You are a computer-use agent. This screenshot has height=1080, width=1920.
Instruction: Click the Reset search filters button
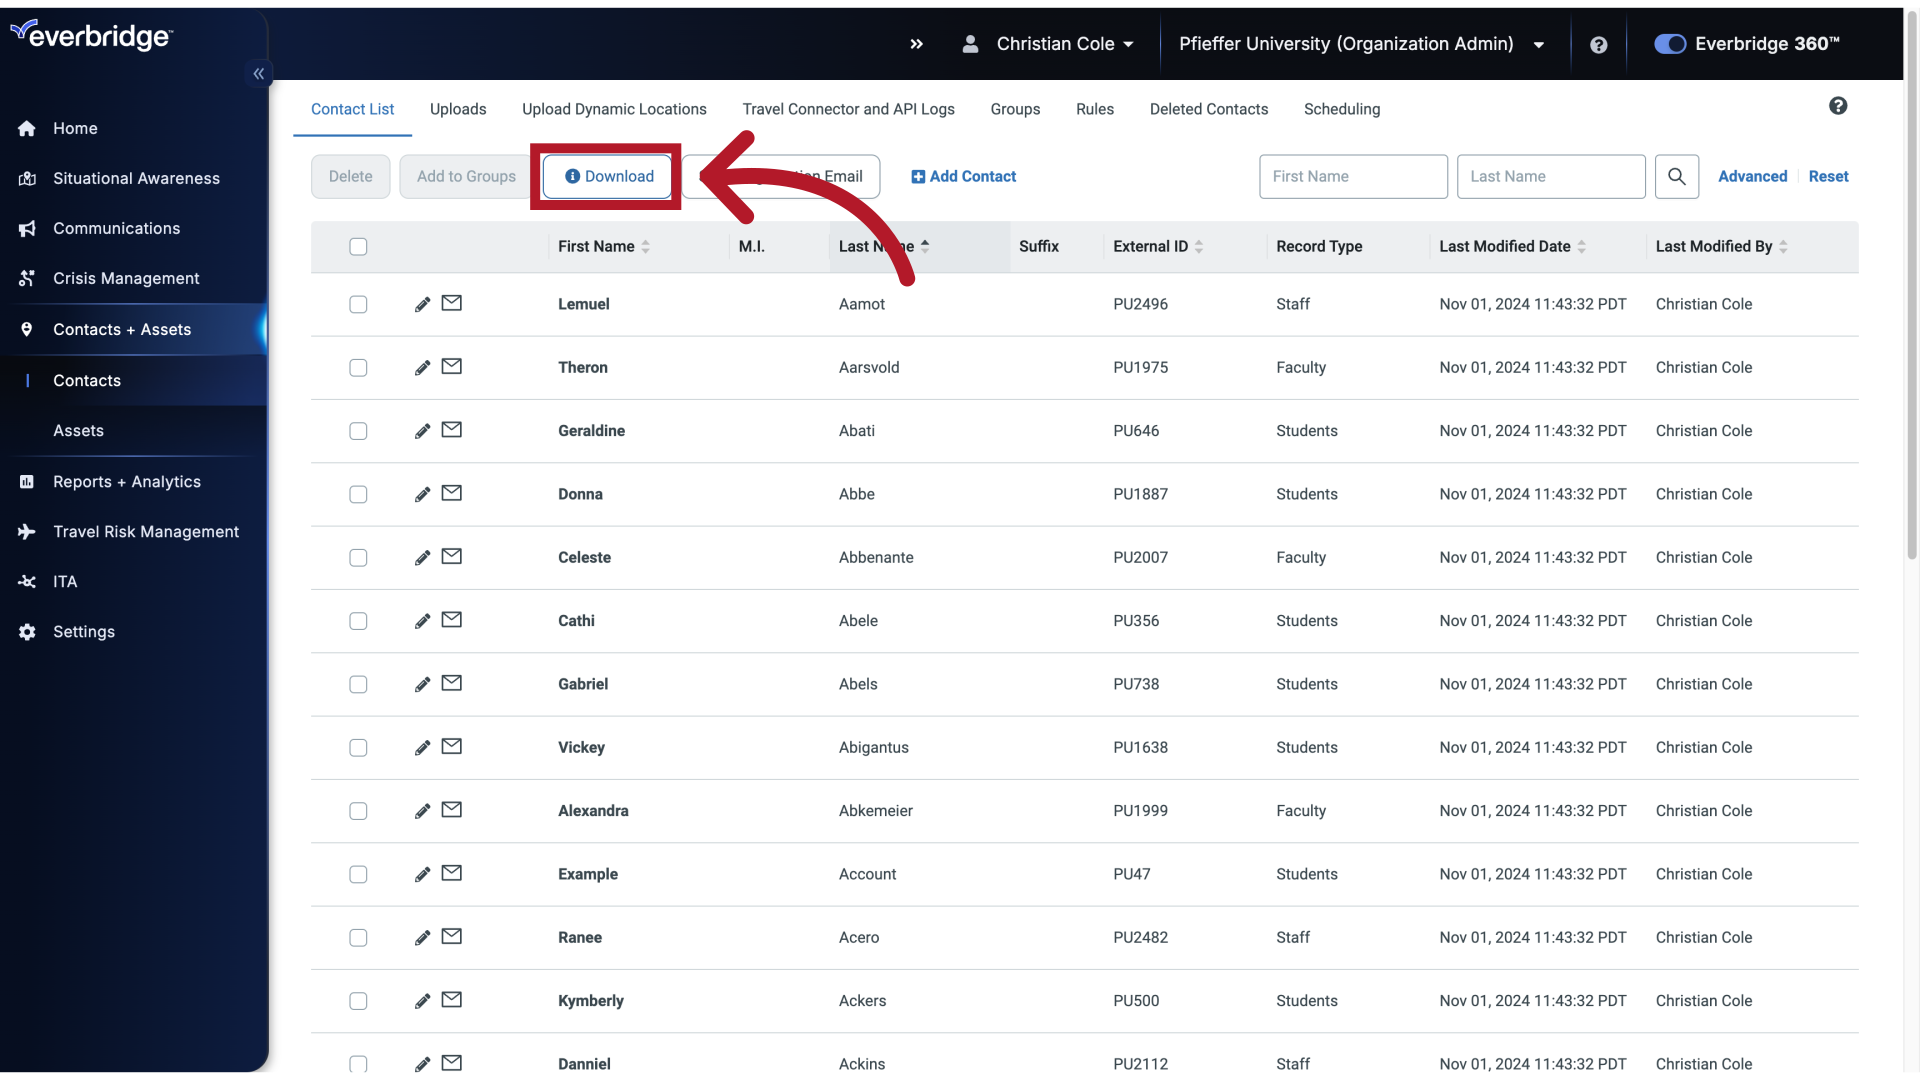(1828, 177)
